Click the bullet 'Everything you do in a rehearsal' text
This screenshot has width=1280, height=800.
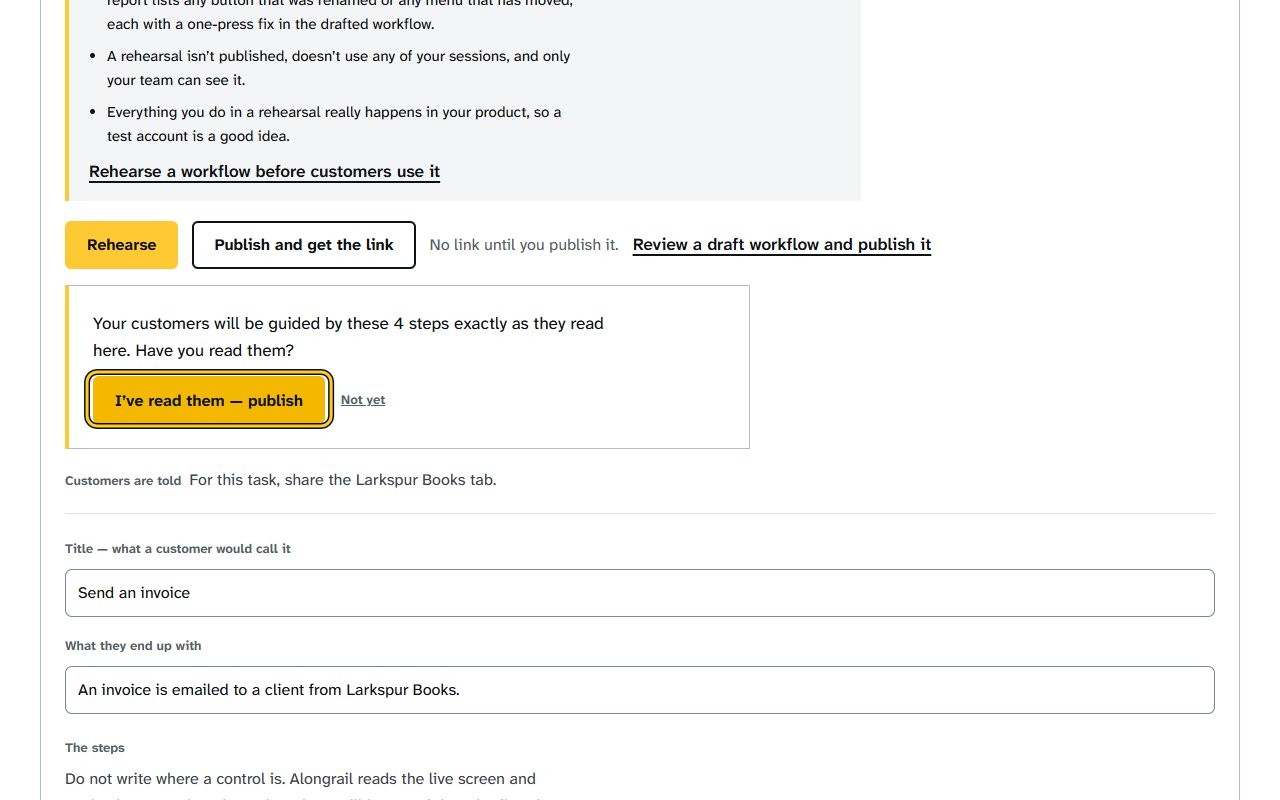334,124
